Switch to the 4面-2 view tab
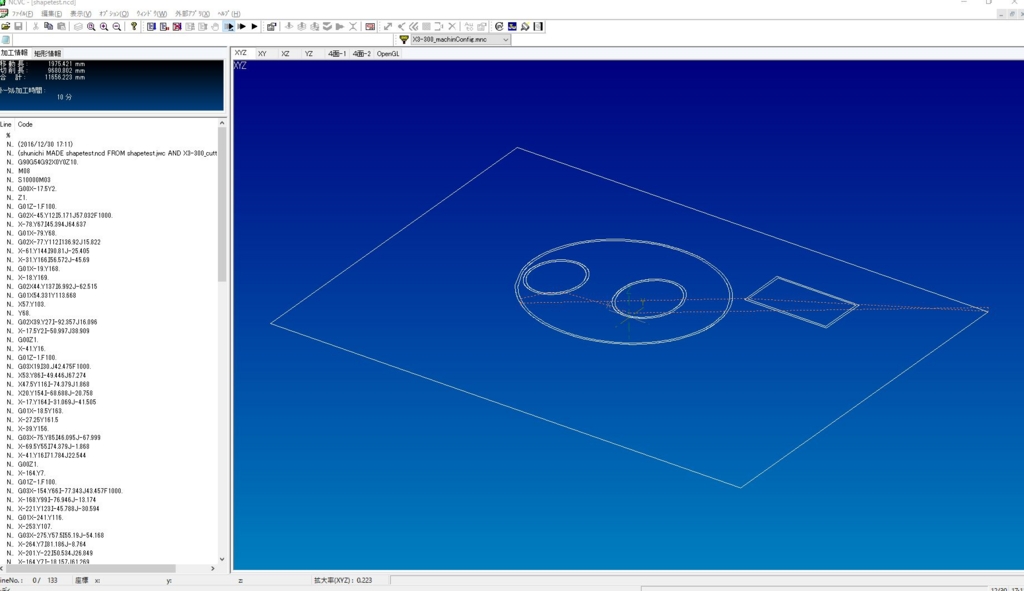The height and width of the screenshot is (591, 1024). (x=361, y=54)
